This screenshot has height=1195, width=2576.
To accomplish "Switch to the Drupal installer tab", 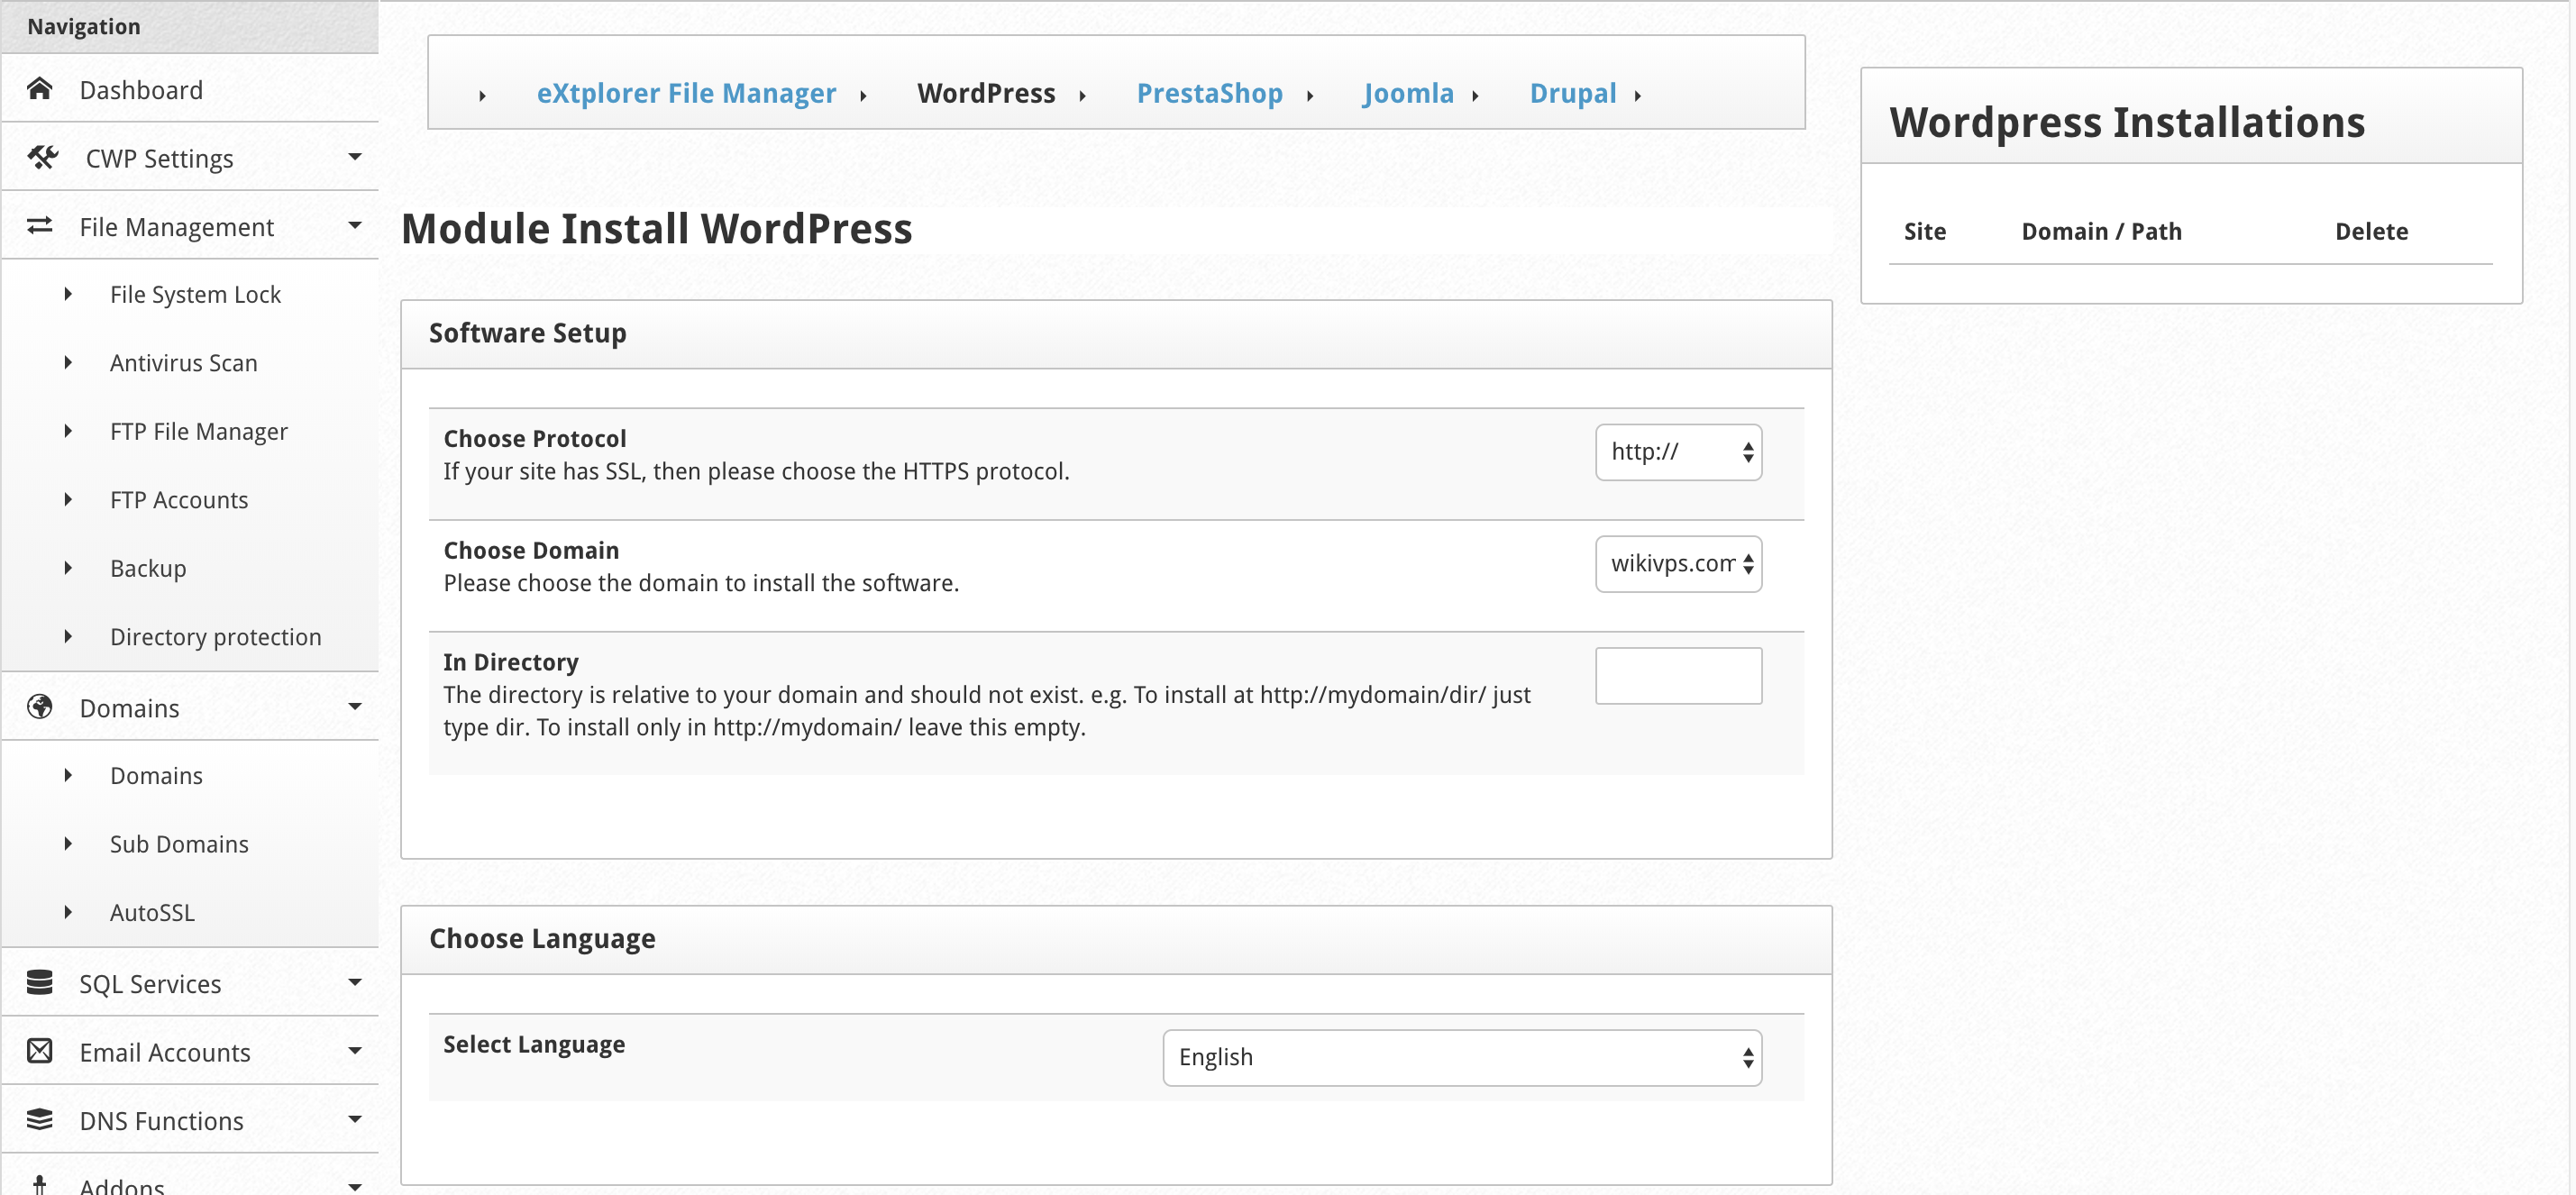I will pyautogui.click(x=1573, y=93).
